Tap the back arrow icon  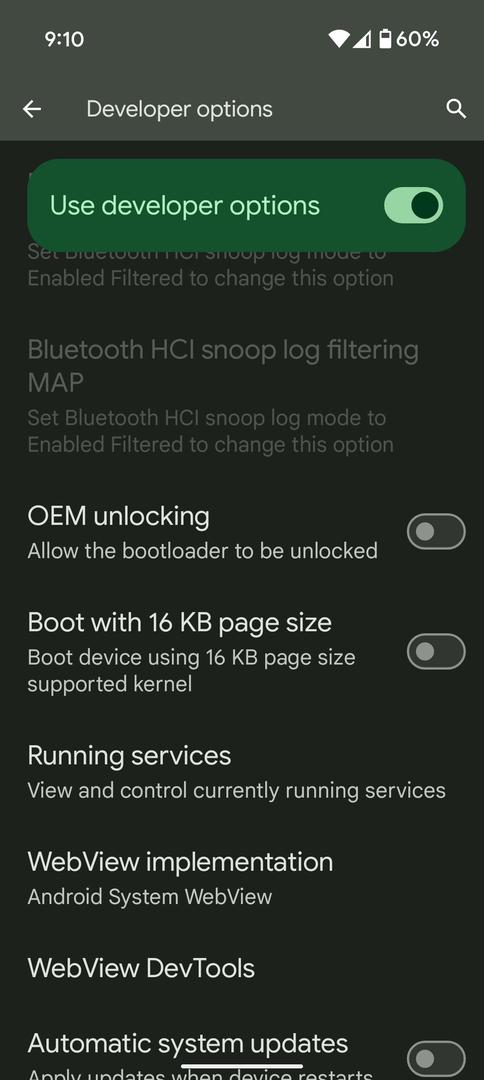(32, 109)
